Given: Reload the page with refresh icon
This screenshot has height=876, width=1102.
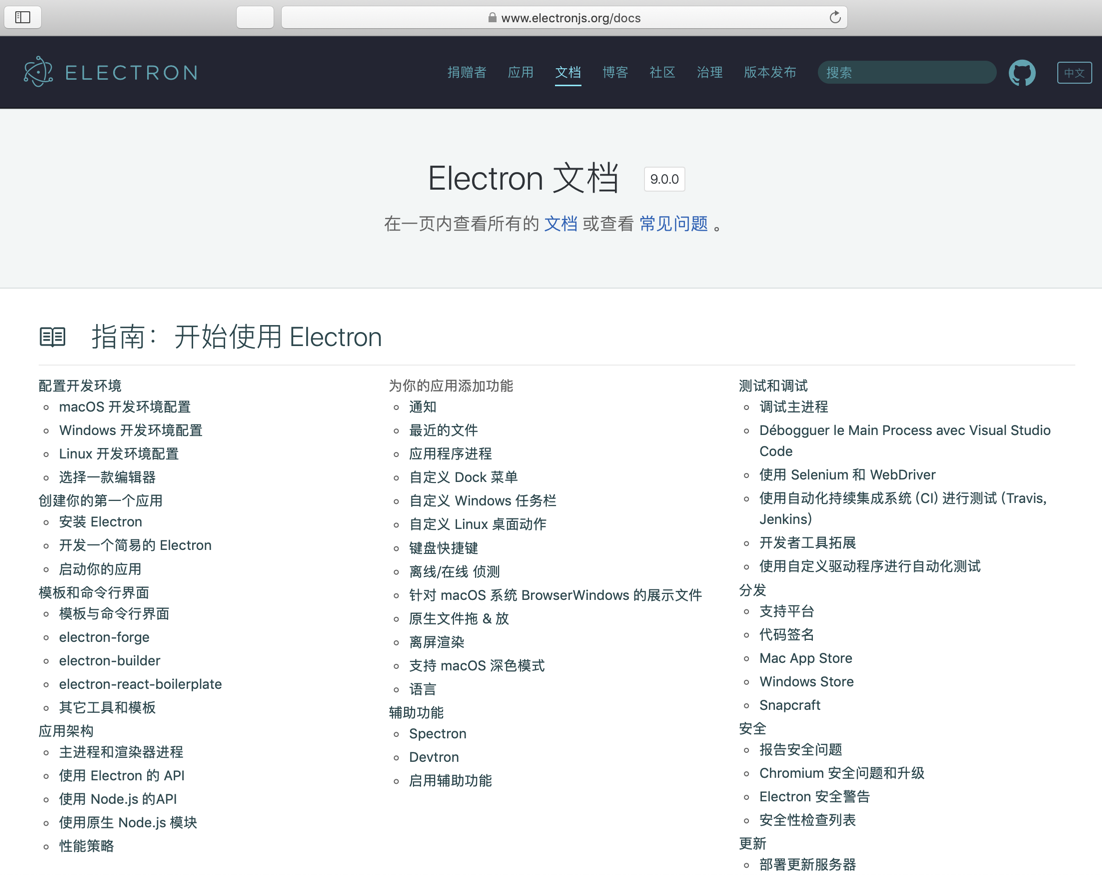Looking at the screenshot, I should pyautogui.click(x=835, y=18).
